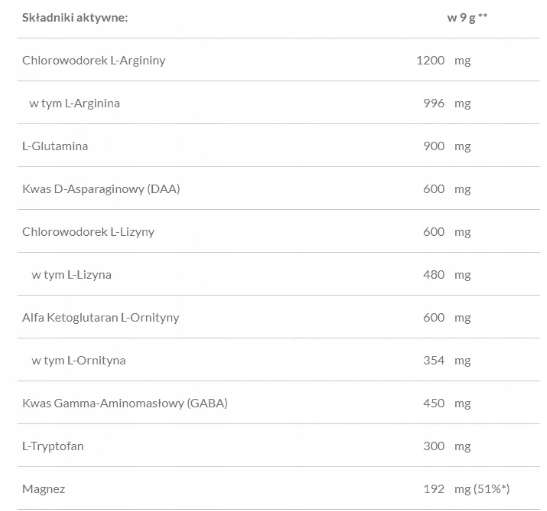This screenshot has width=547, height=511.
Task: Click the 900 mg L-Glutamina amount
Action: (x=447, y=146)
